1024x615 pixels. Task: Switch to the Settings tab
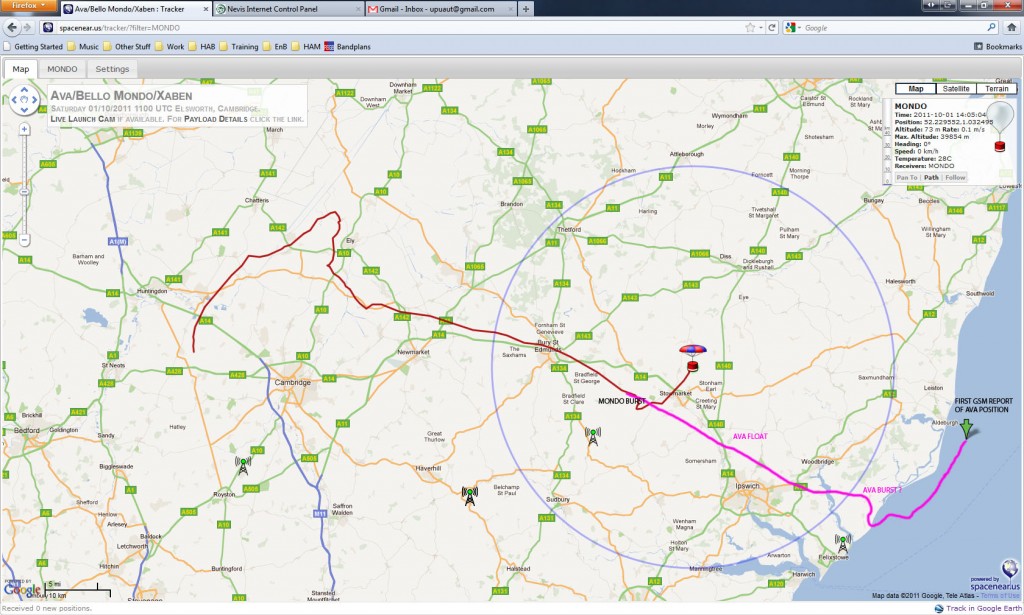click(x=112, y=69)
